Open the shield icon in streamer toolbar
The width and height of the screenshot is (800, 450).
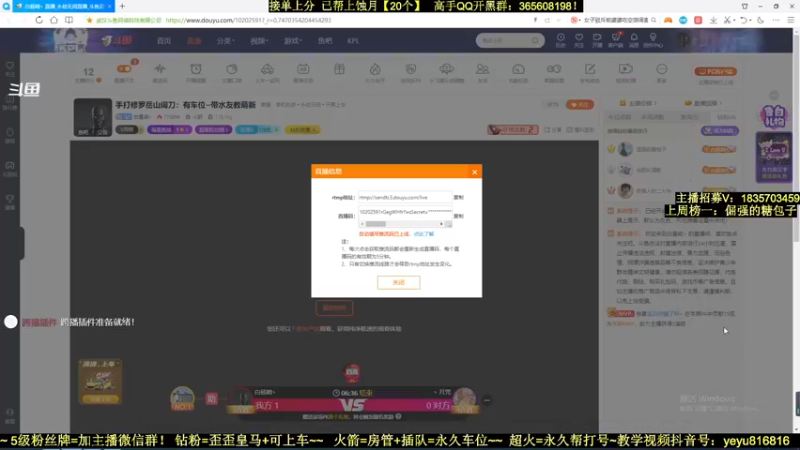coord(411,69)
